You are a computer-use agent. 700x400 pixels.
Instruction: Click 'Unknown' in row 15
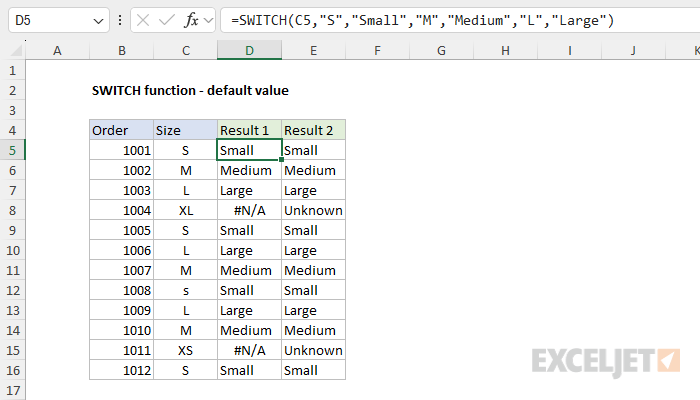click(313, 350)
